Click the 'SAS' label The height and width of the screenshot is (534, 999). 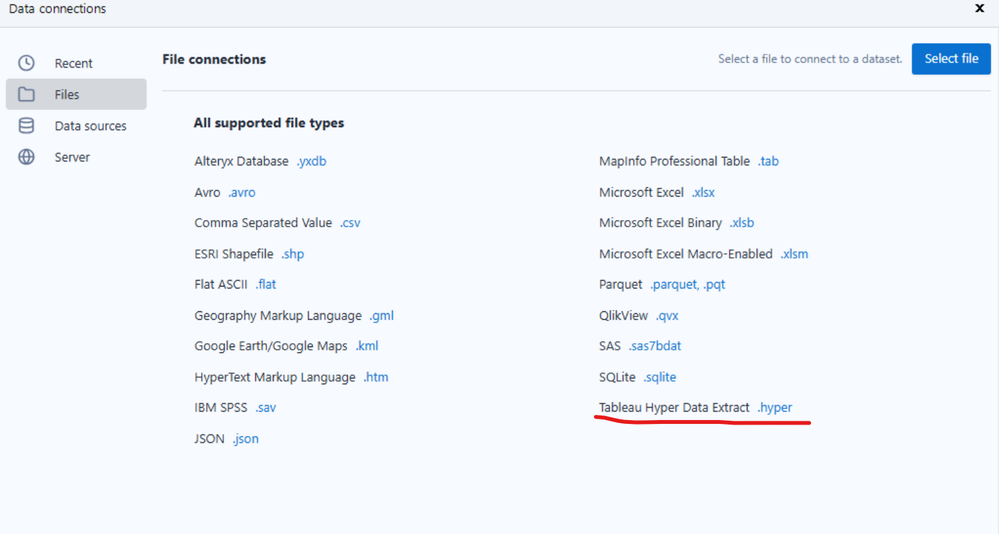610,346
